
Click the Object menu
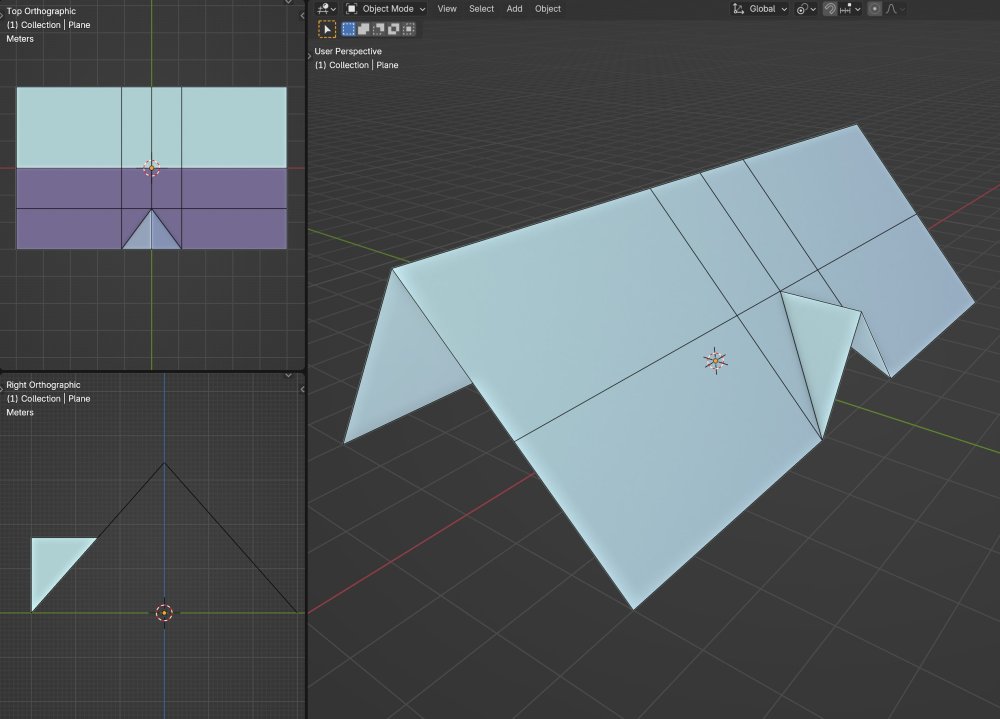click(548, 9)
